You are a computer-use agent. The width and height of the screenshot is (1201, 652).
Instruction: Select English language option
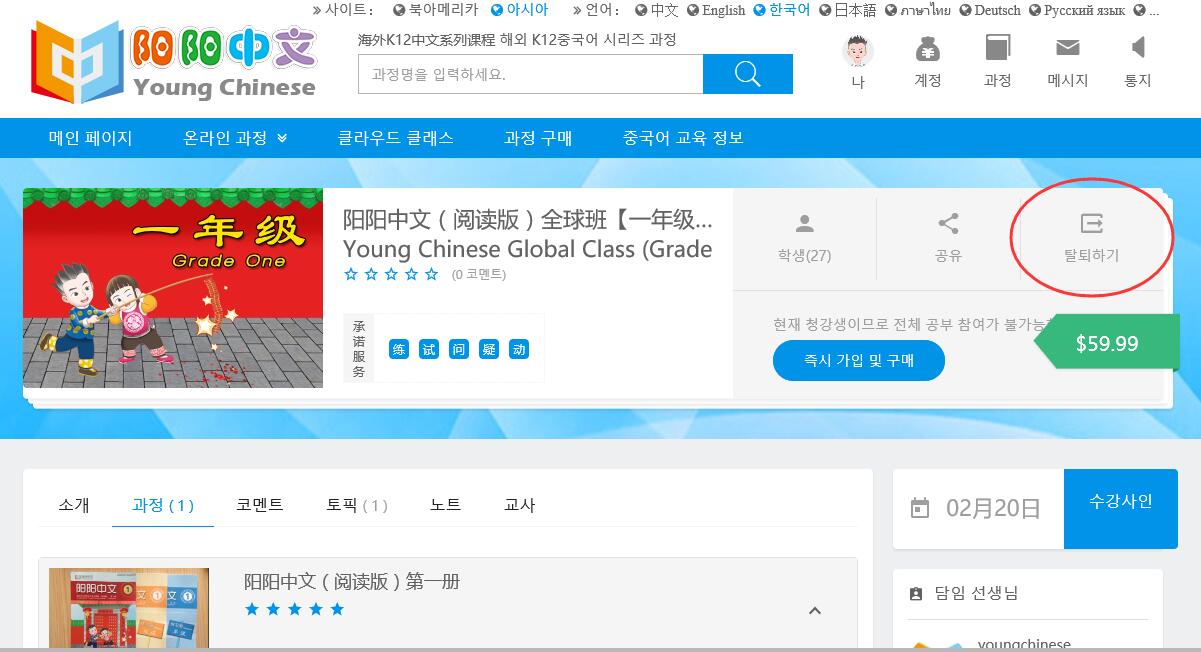coord(716,10)
